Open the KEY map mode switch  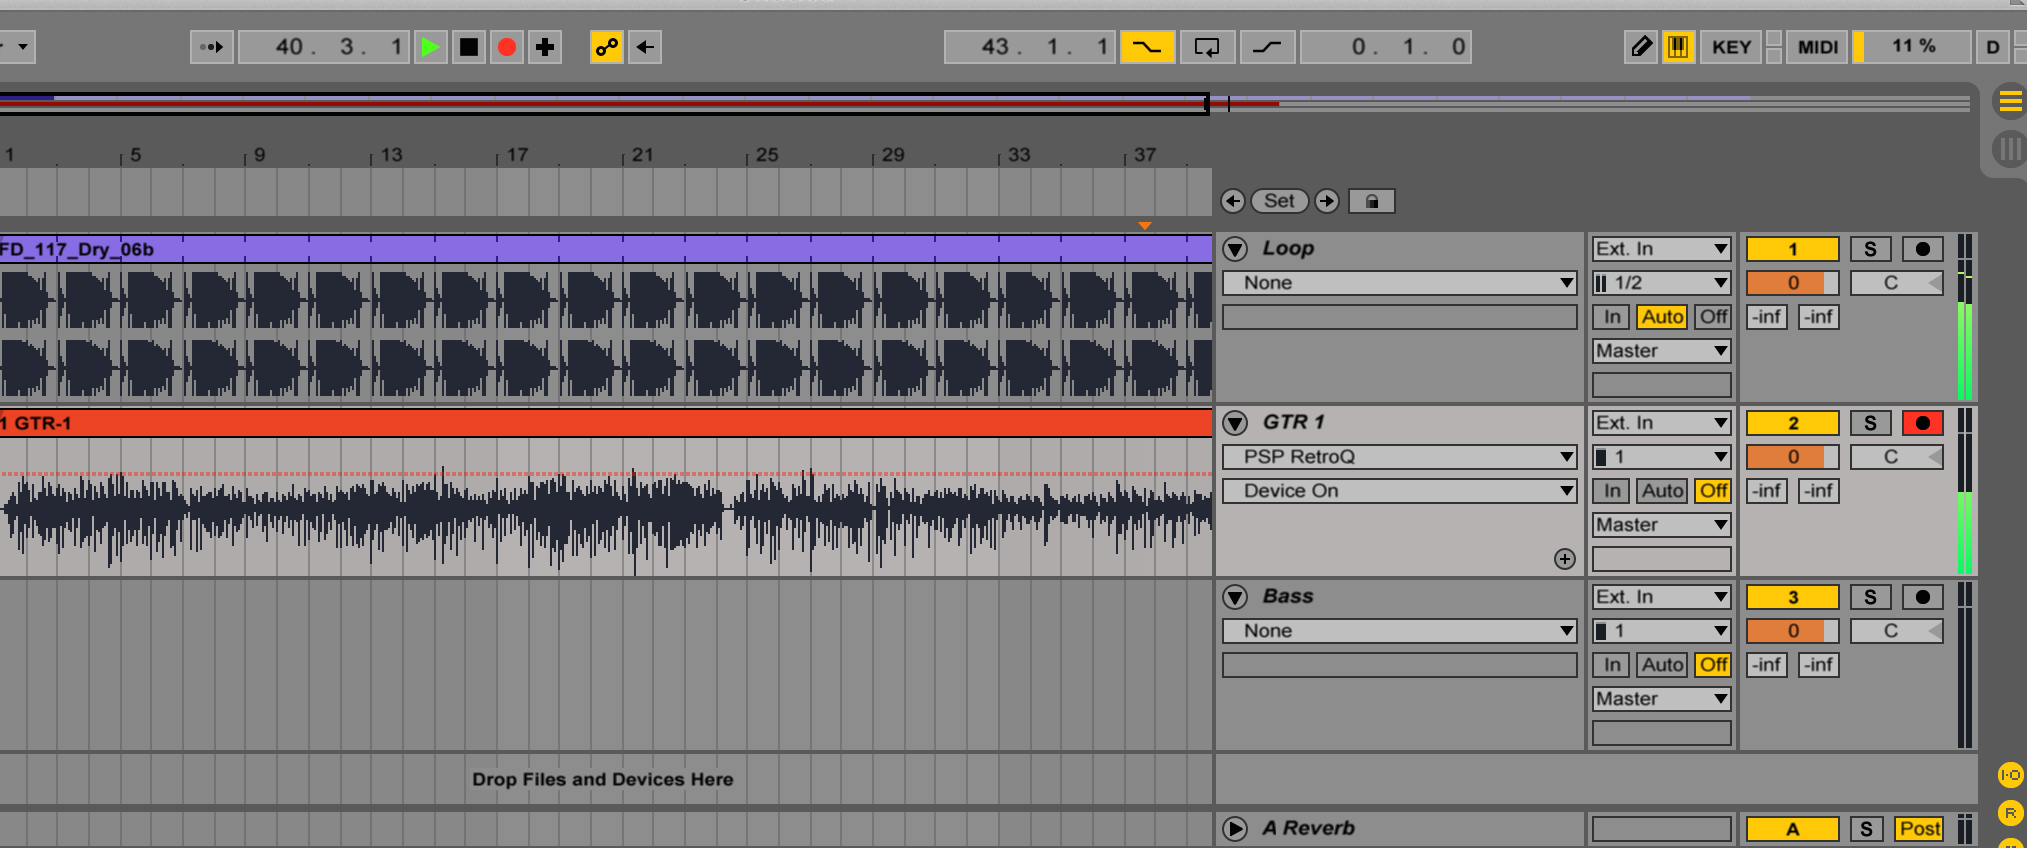pos(1731,47)
